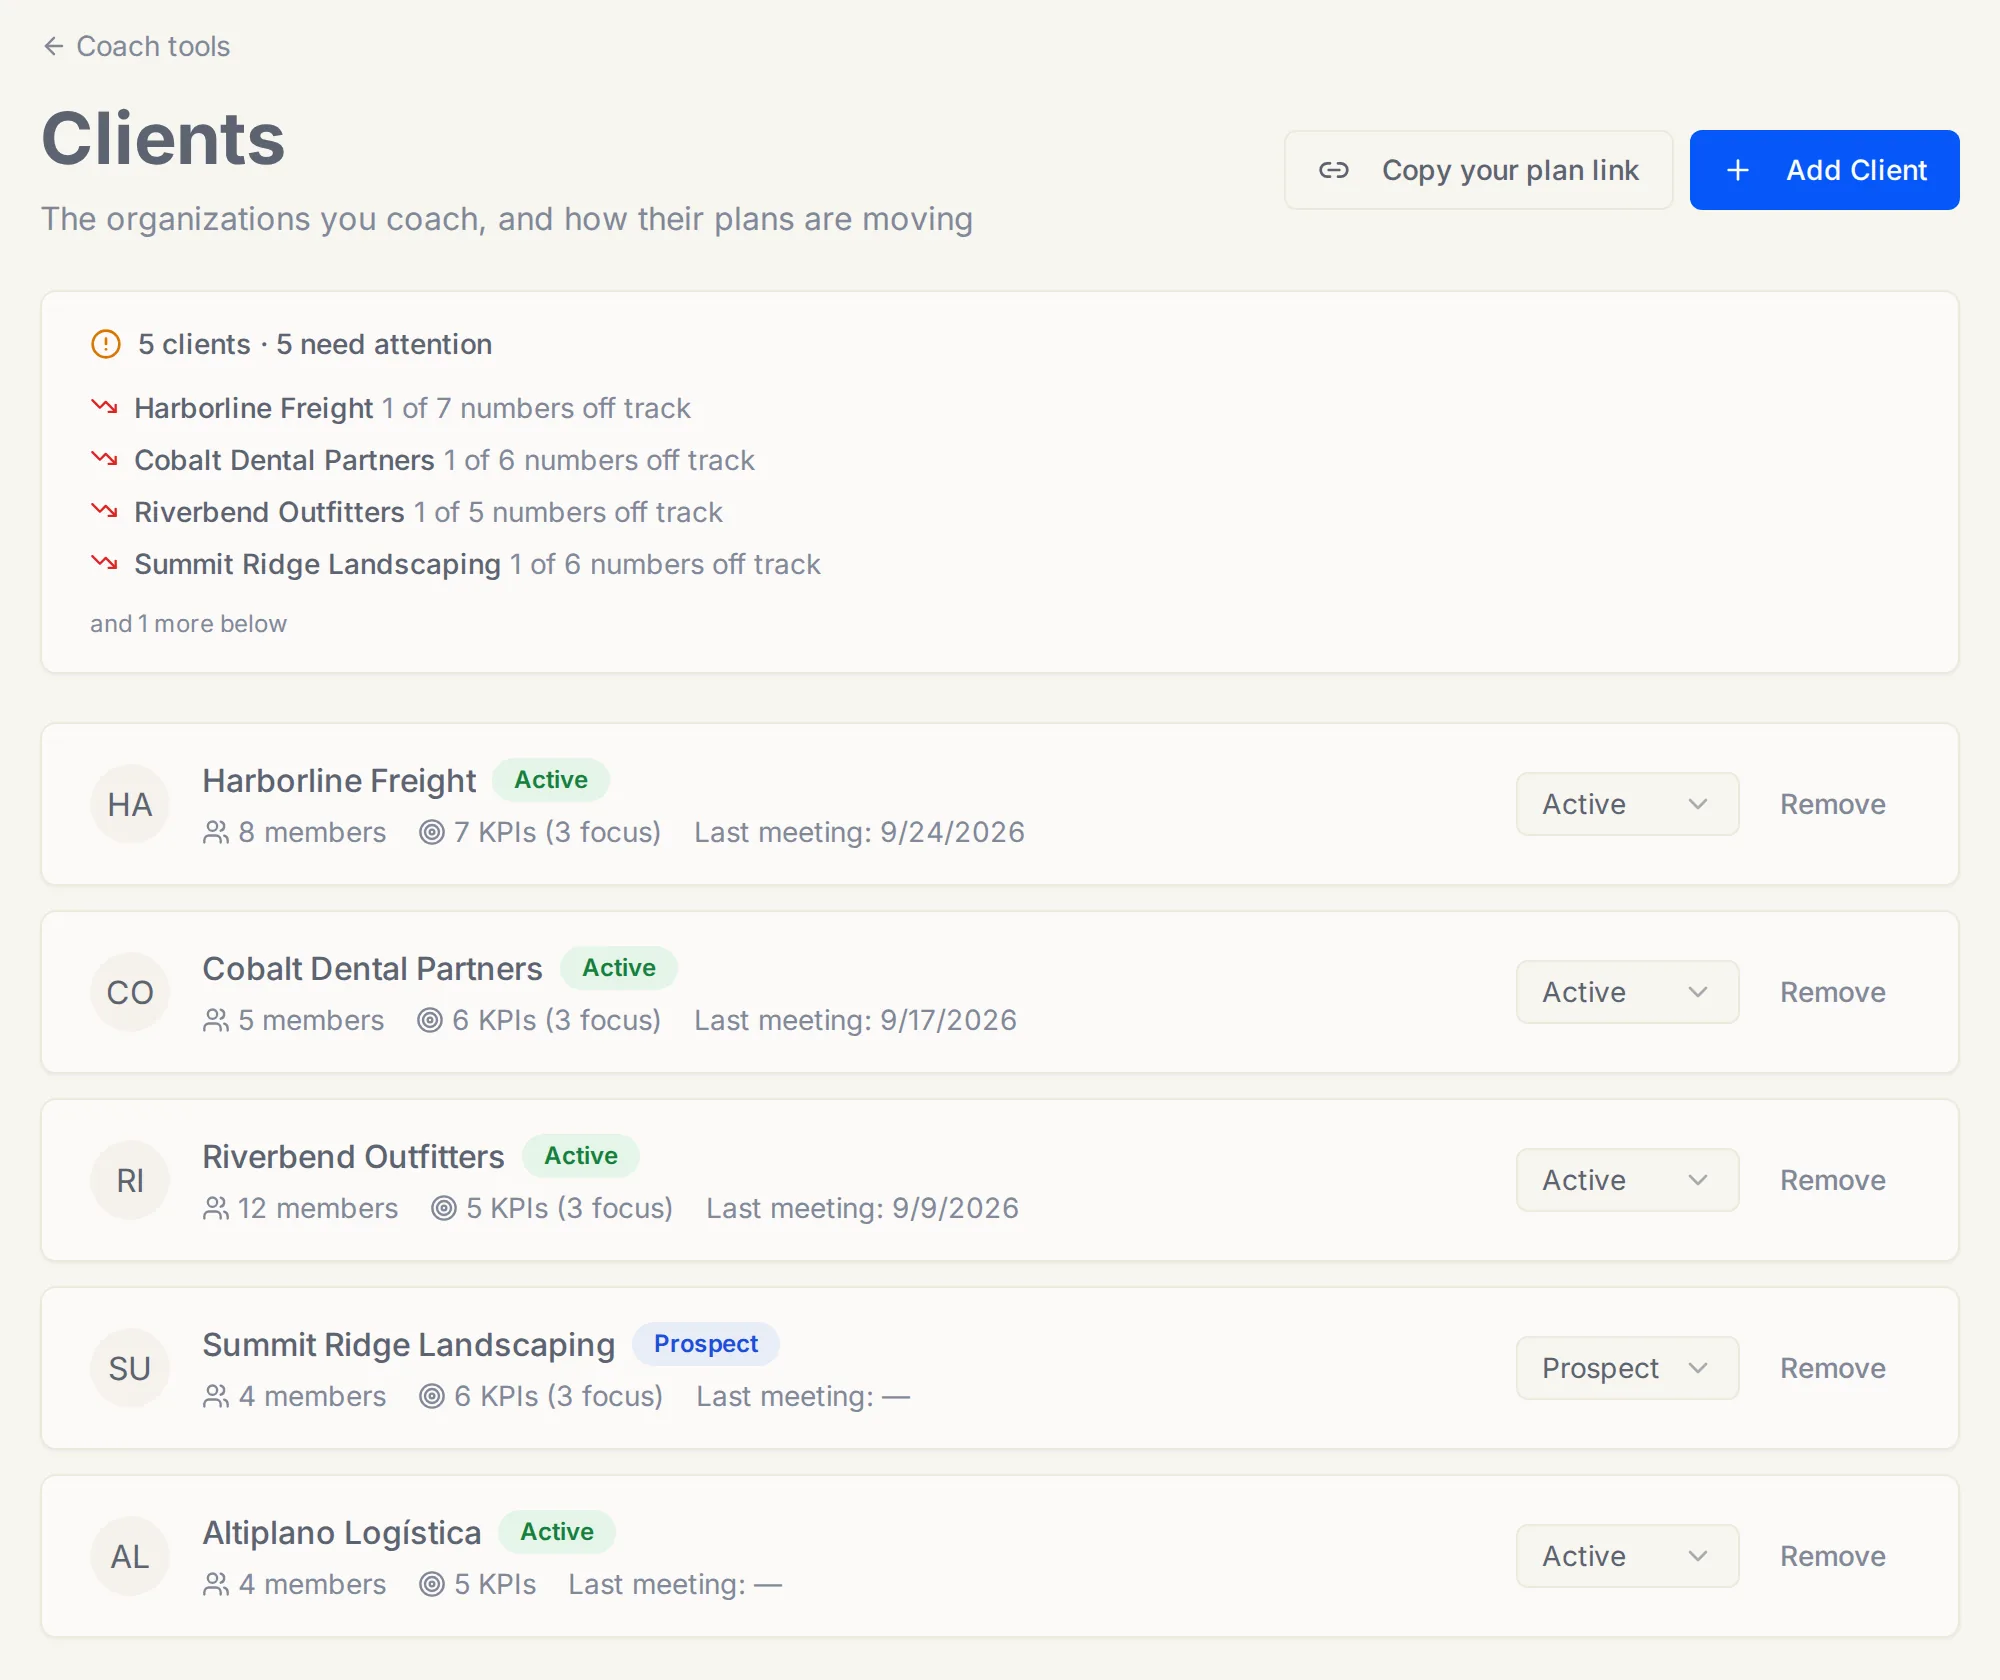Remove Cobalt Dental Partners client
Image resolution: width=2000 pixels, height=1680 pixels.
tap(1832, 992)
